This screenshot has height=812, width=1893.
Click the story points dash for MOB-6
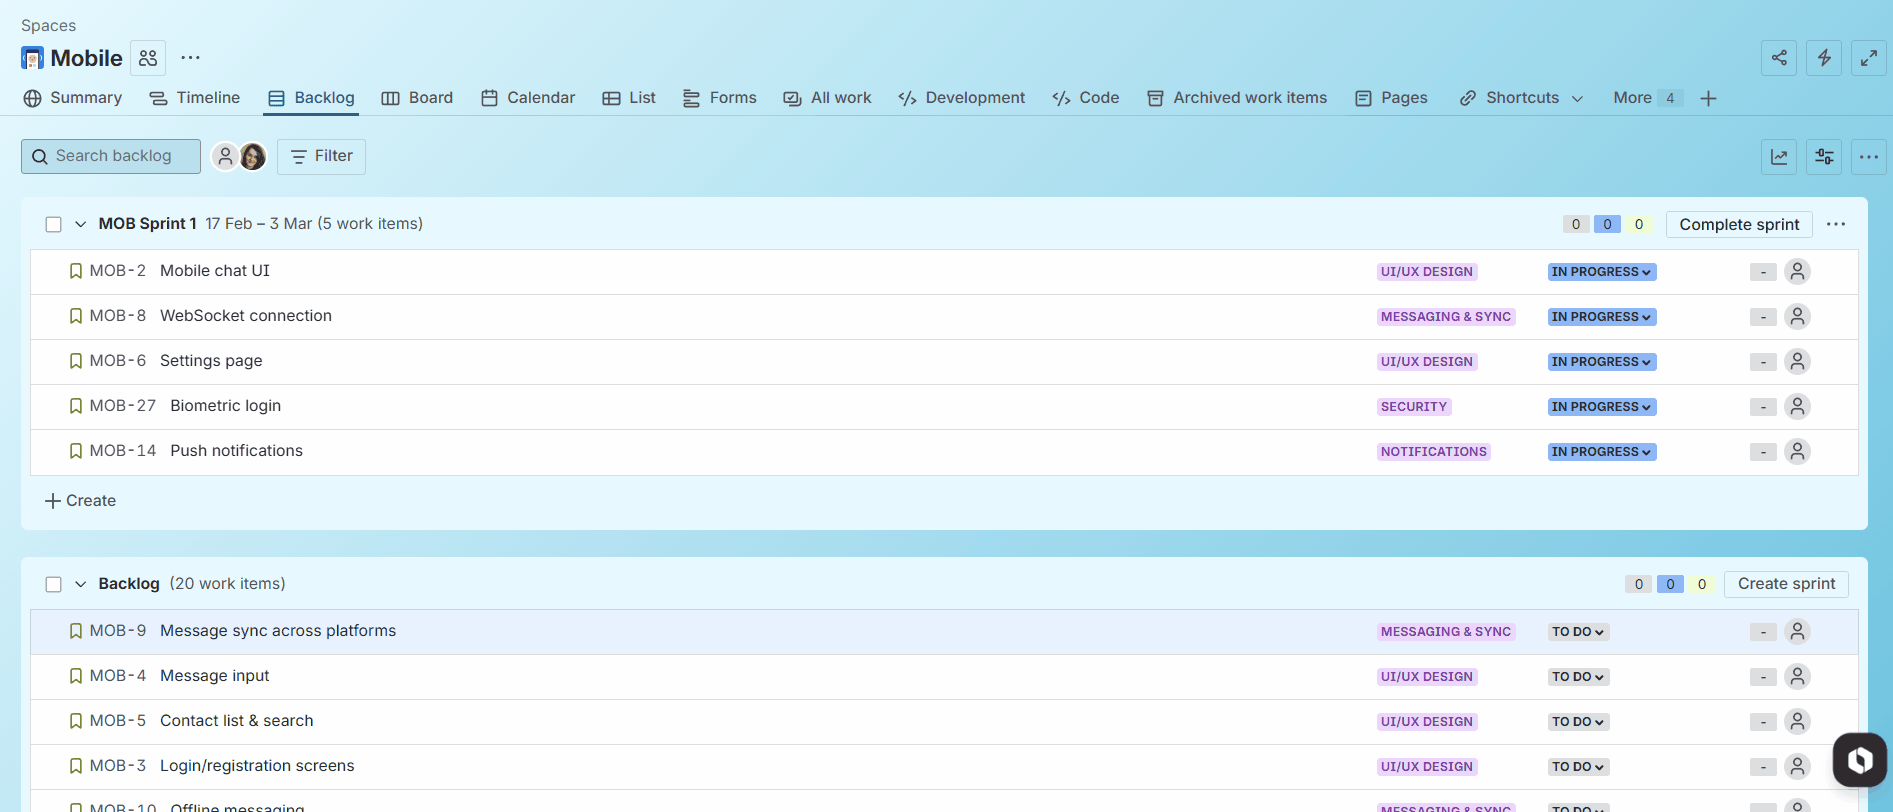(1763, 362)
